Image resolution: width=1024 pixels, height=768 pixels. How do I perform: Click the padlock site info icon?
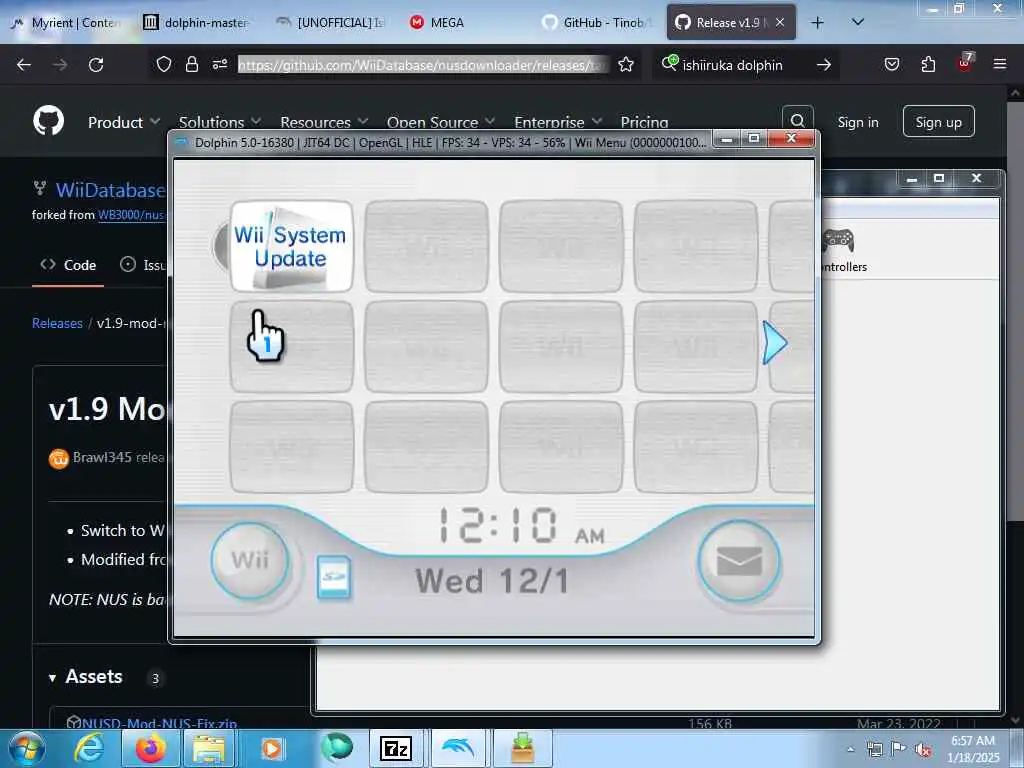coord(191,64)
